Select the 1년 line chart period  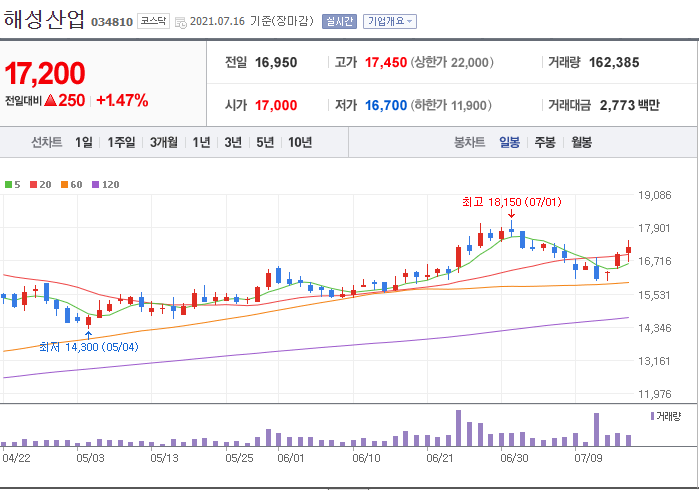pyautogui.click(x=201, y=142)
